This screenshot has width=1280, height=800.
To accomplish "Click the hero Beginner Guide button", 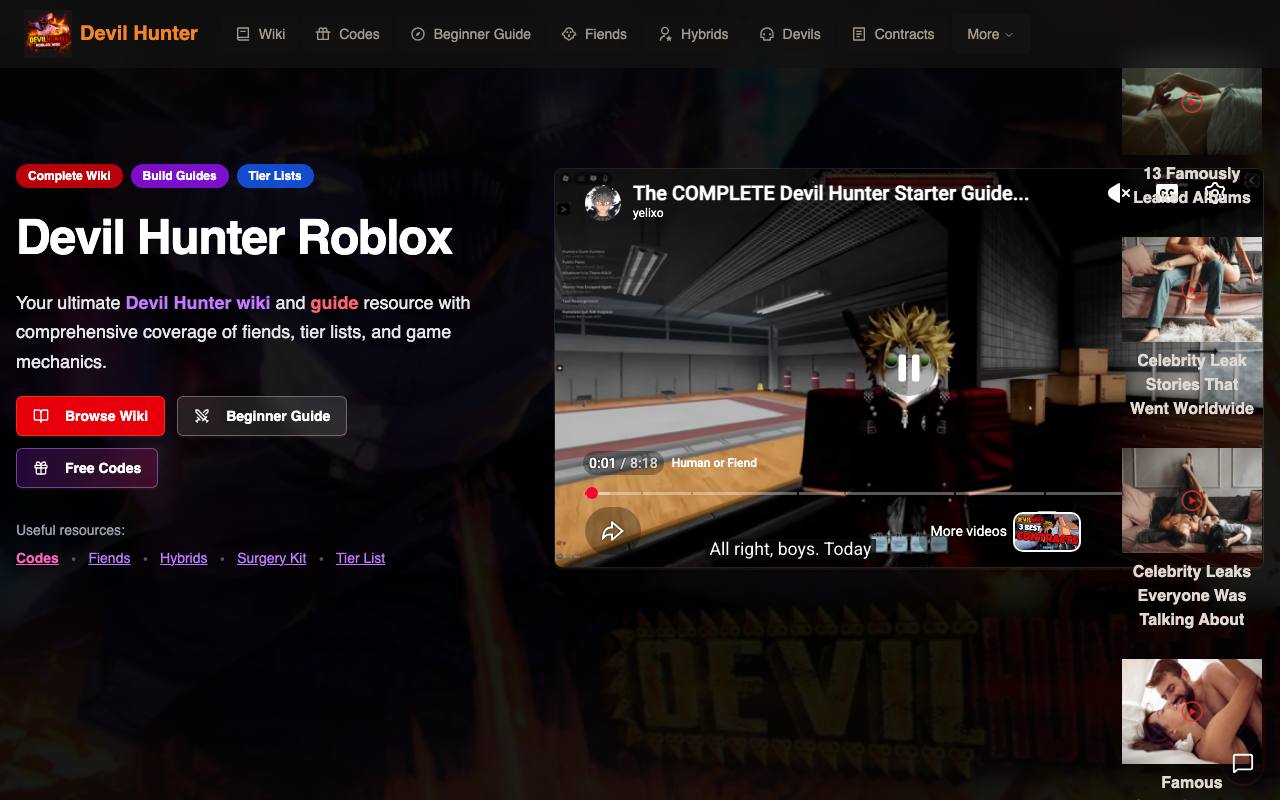I will coord(262,416).
